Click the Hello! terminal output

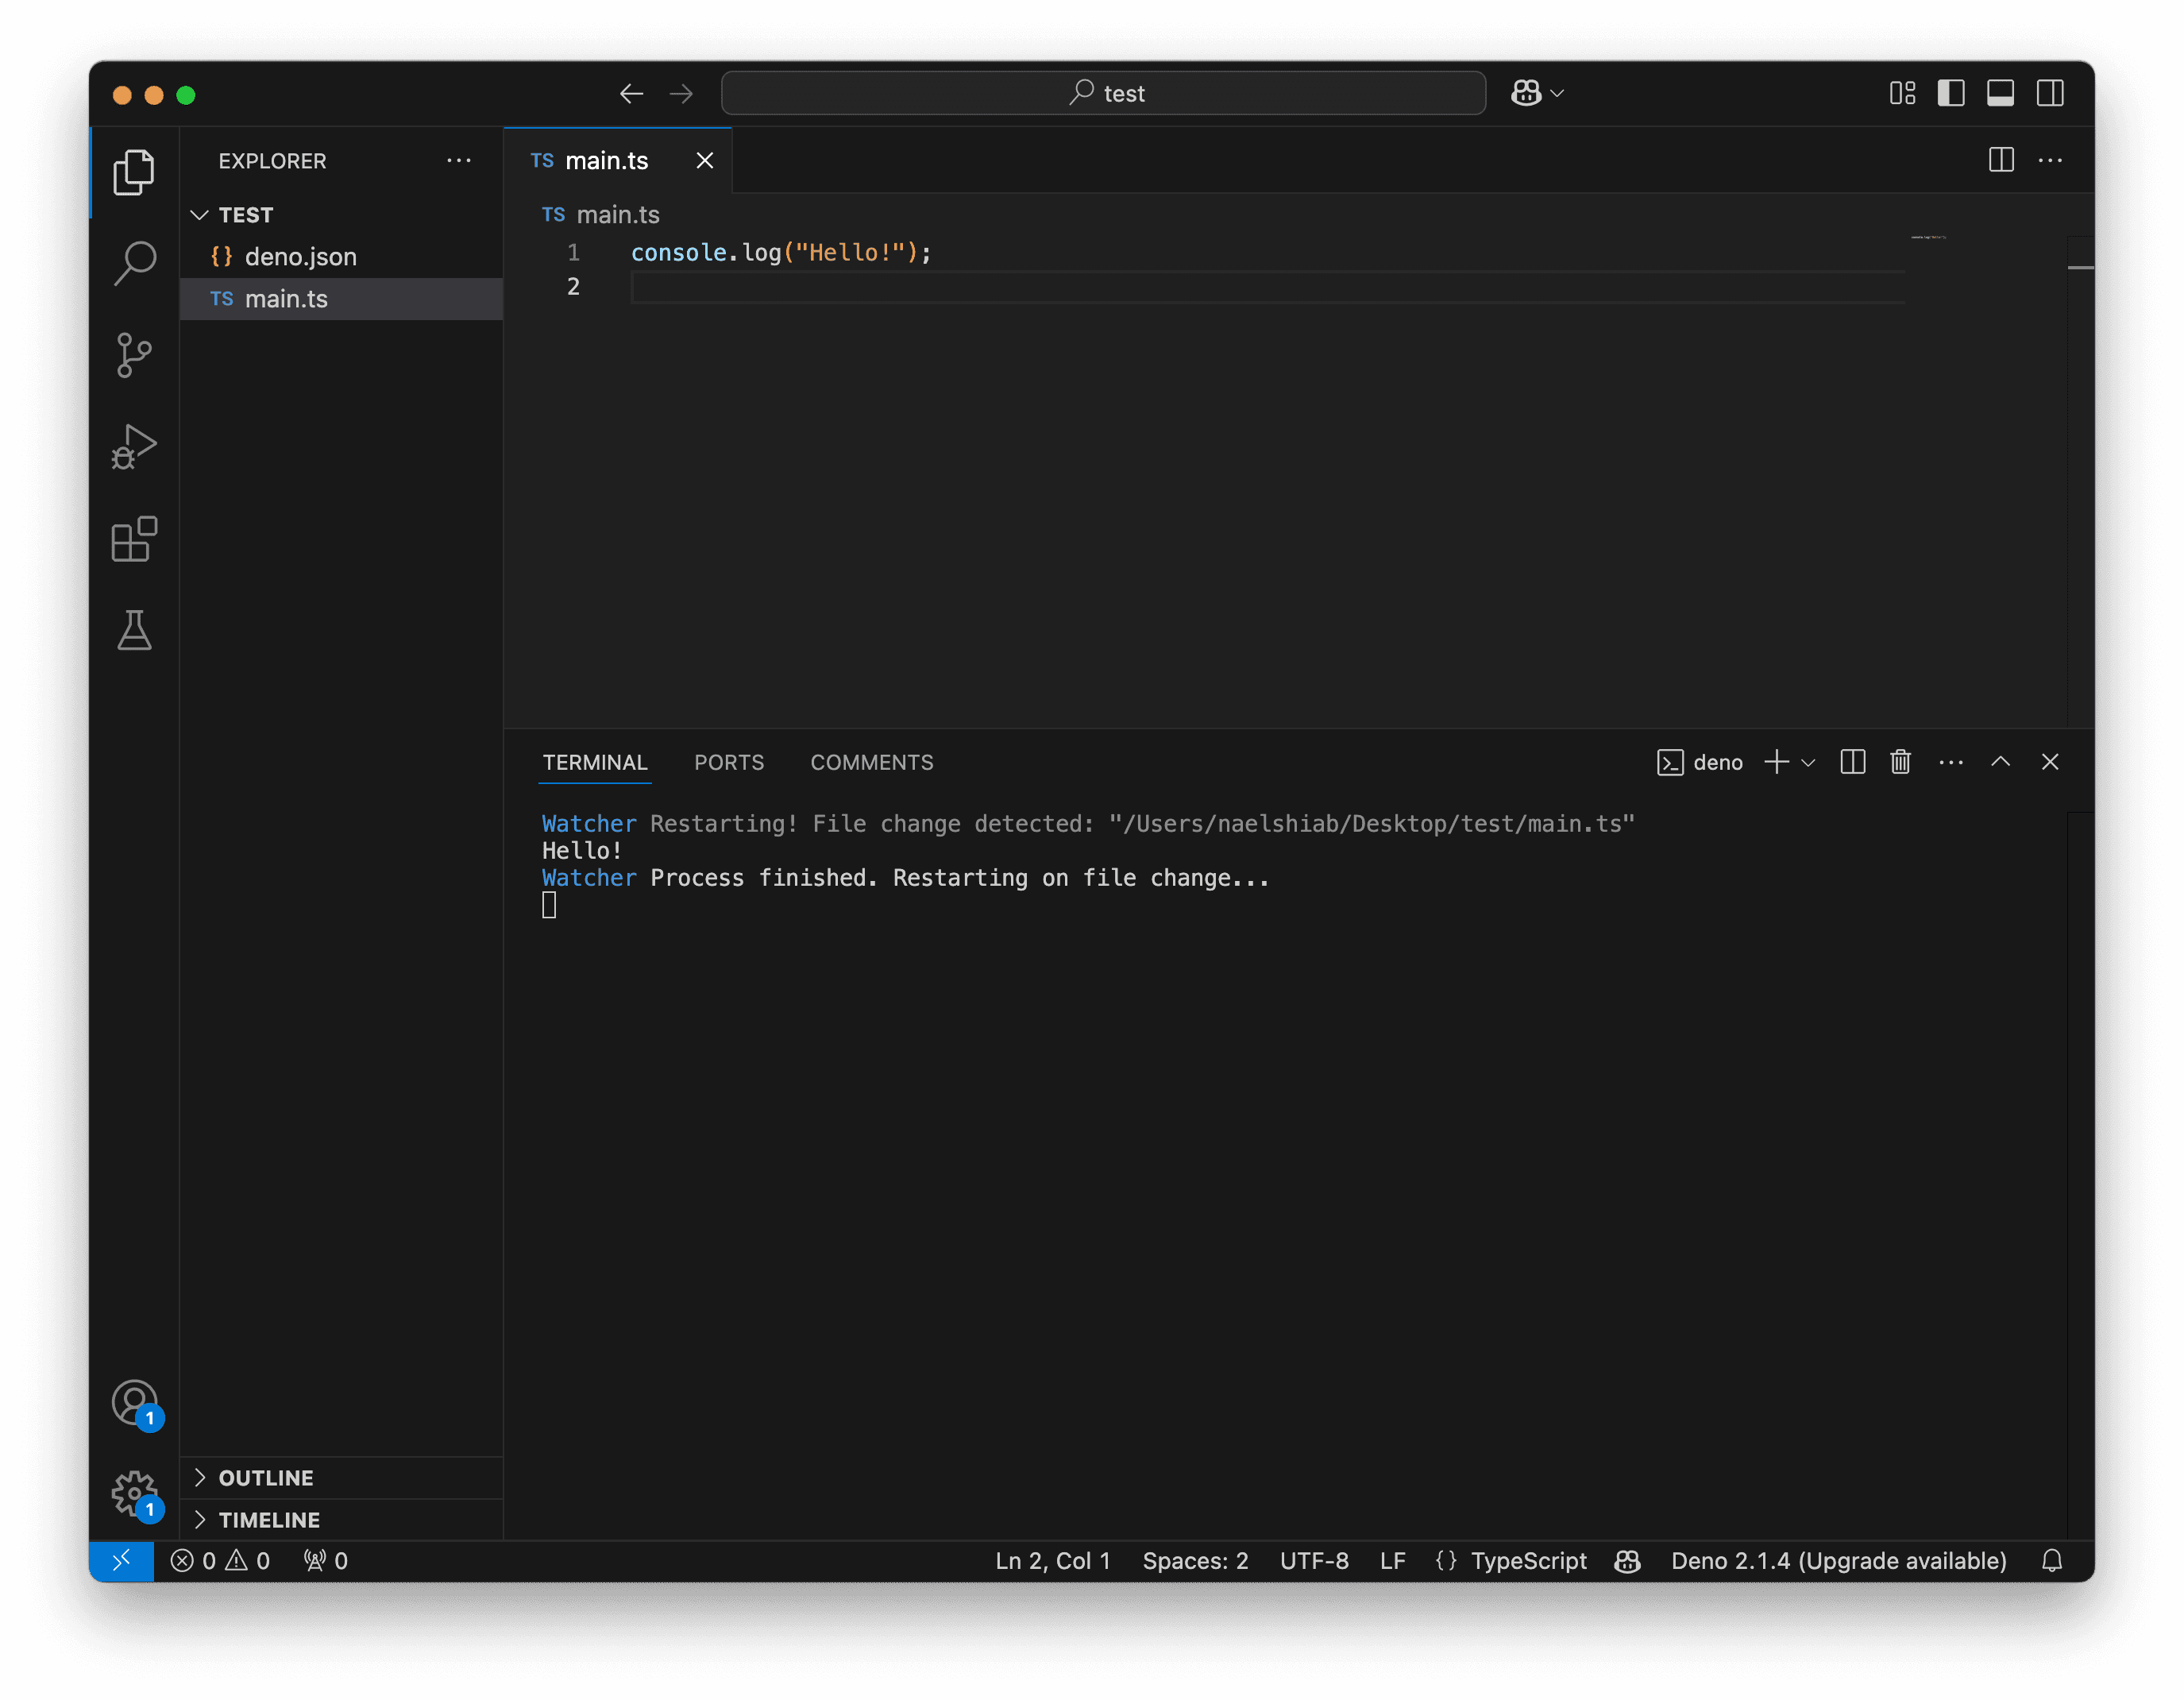click(x=582, y=850)
